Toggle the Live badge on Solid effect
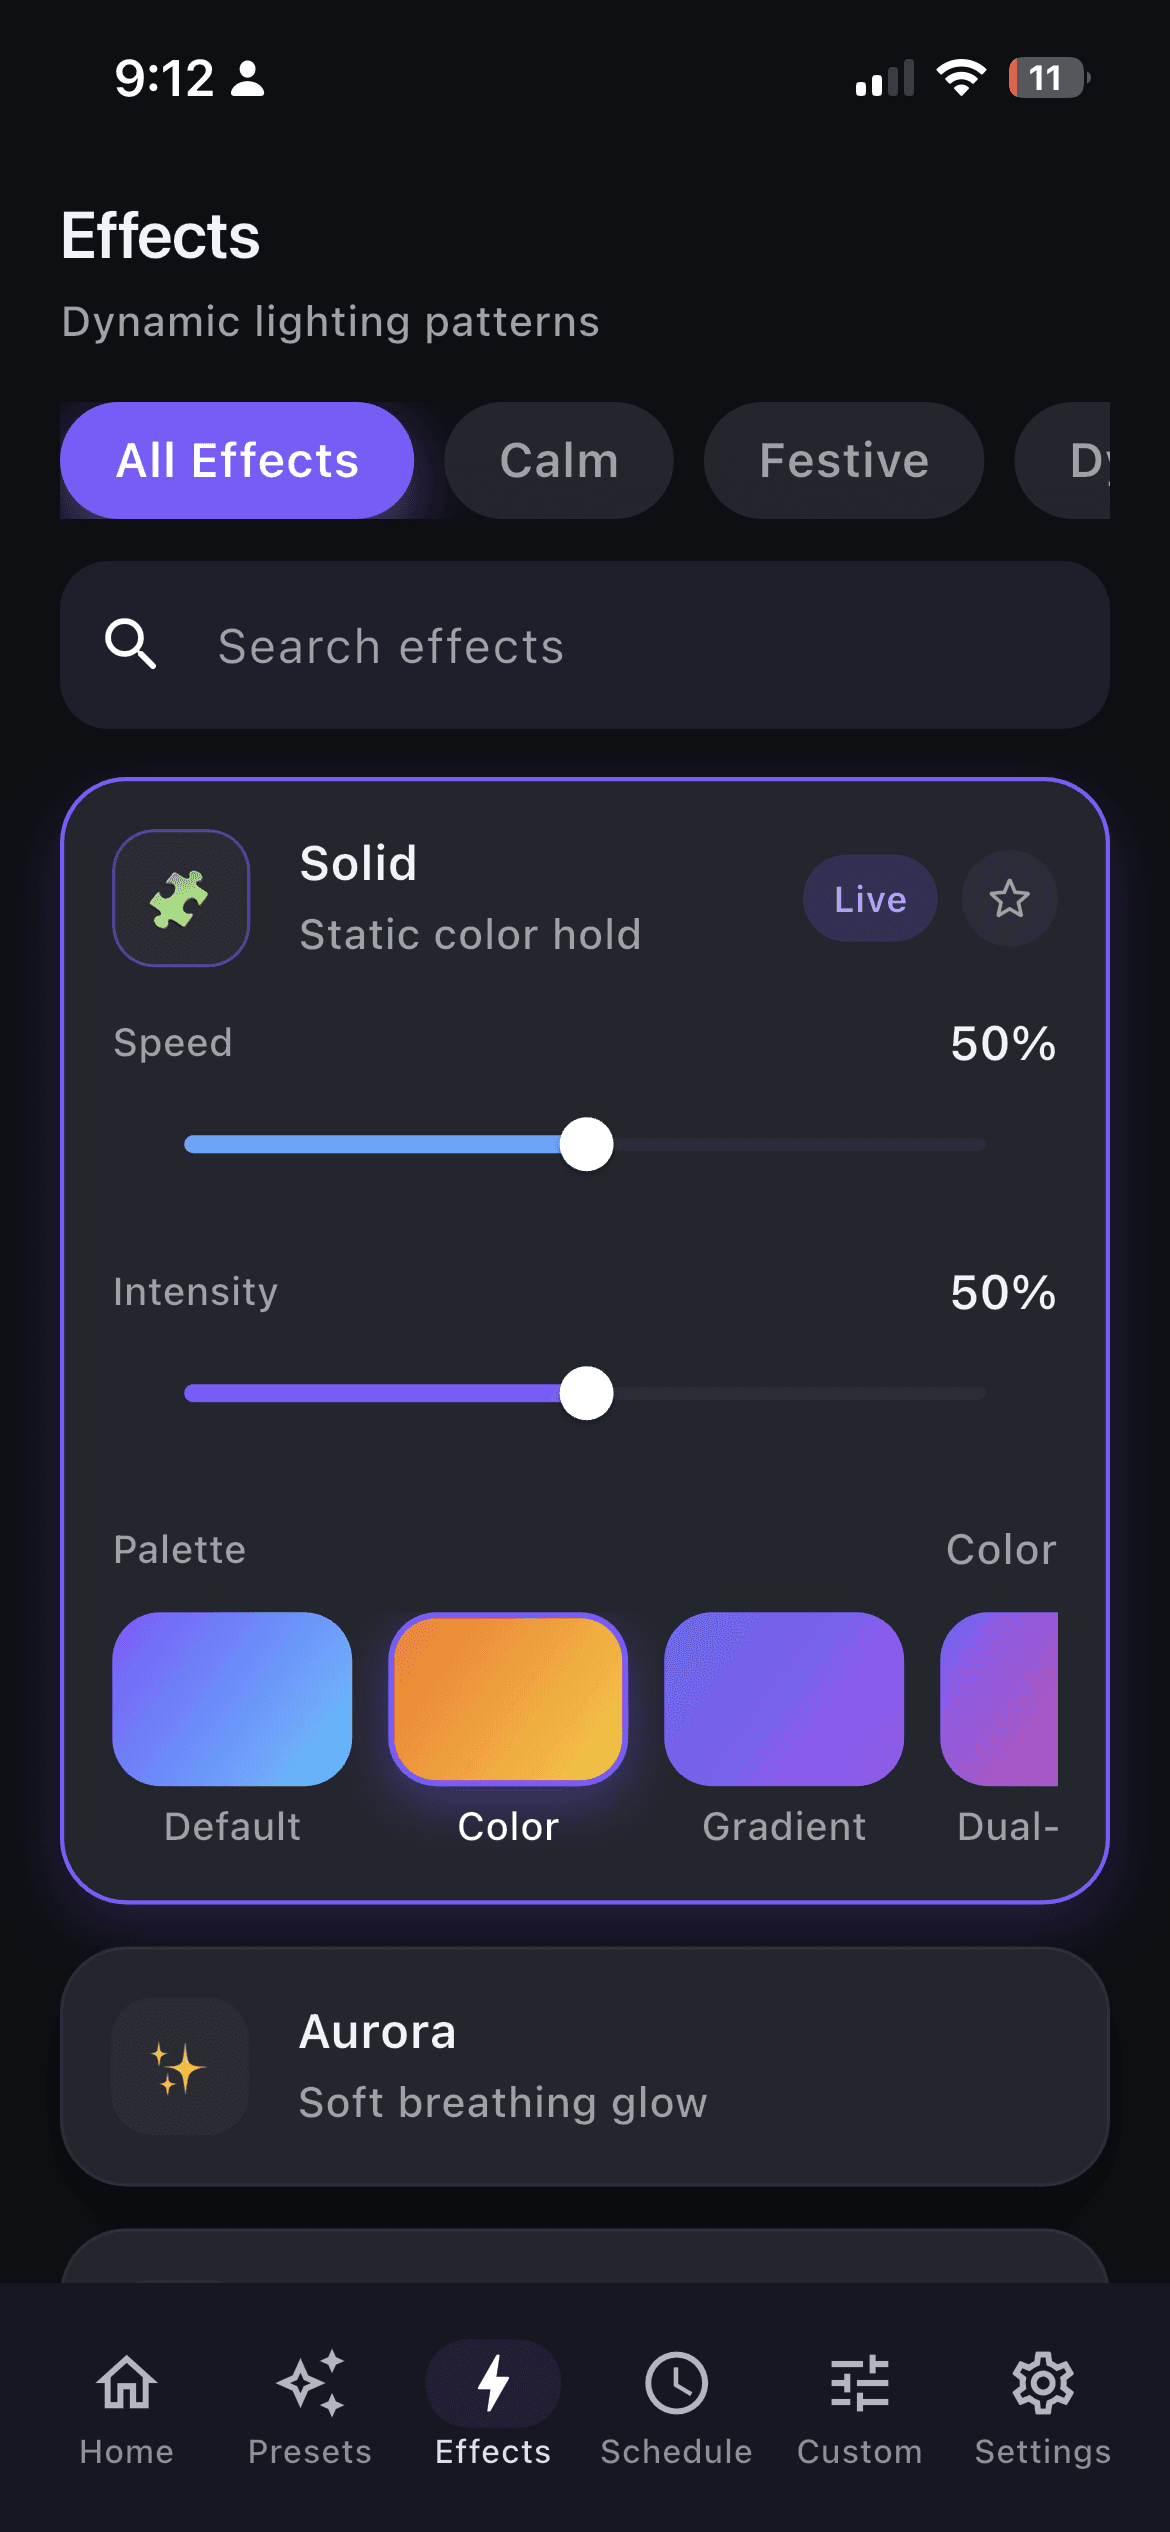The image size is (1170, 2532). tap(869, 898)
